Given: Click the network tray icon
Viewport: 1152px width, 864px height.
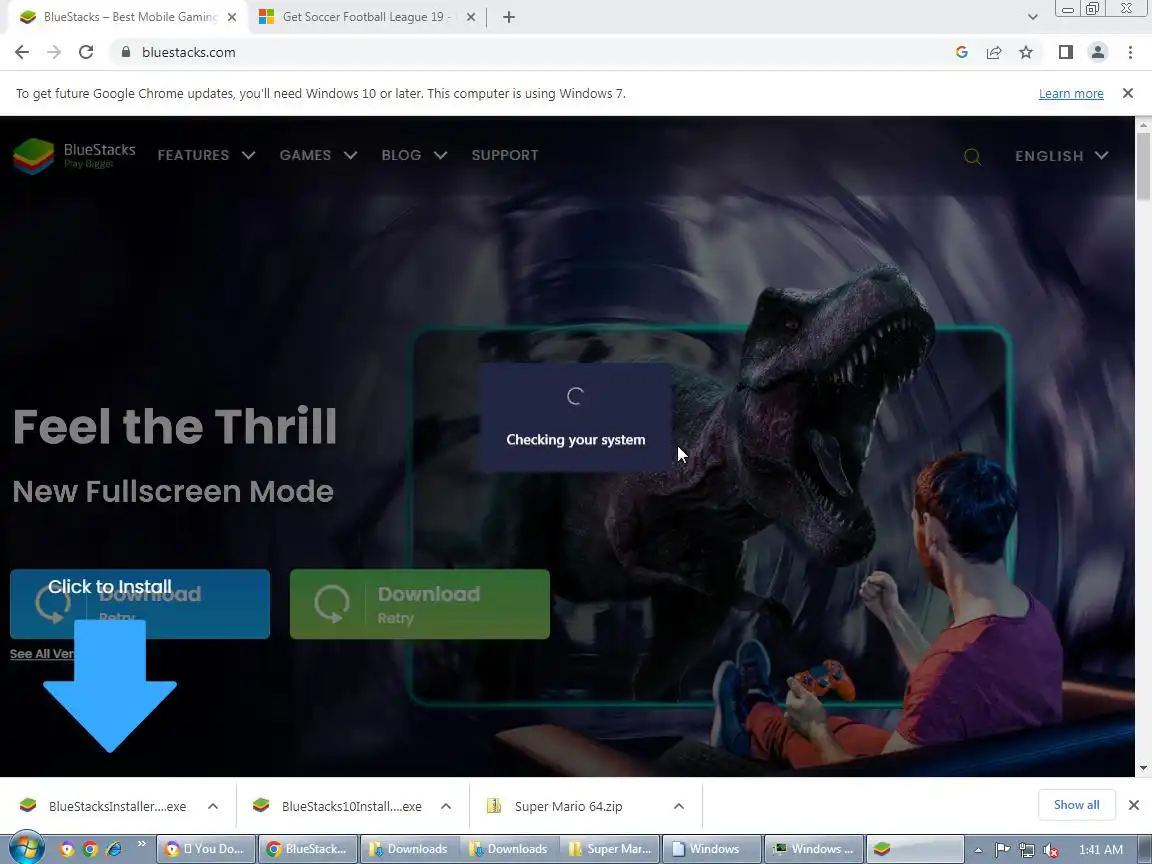Looking at the screenshot, I should (1027, 850).
